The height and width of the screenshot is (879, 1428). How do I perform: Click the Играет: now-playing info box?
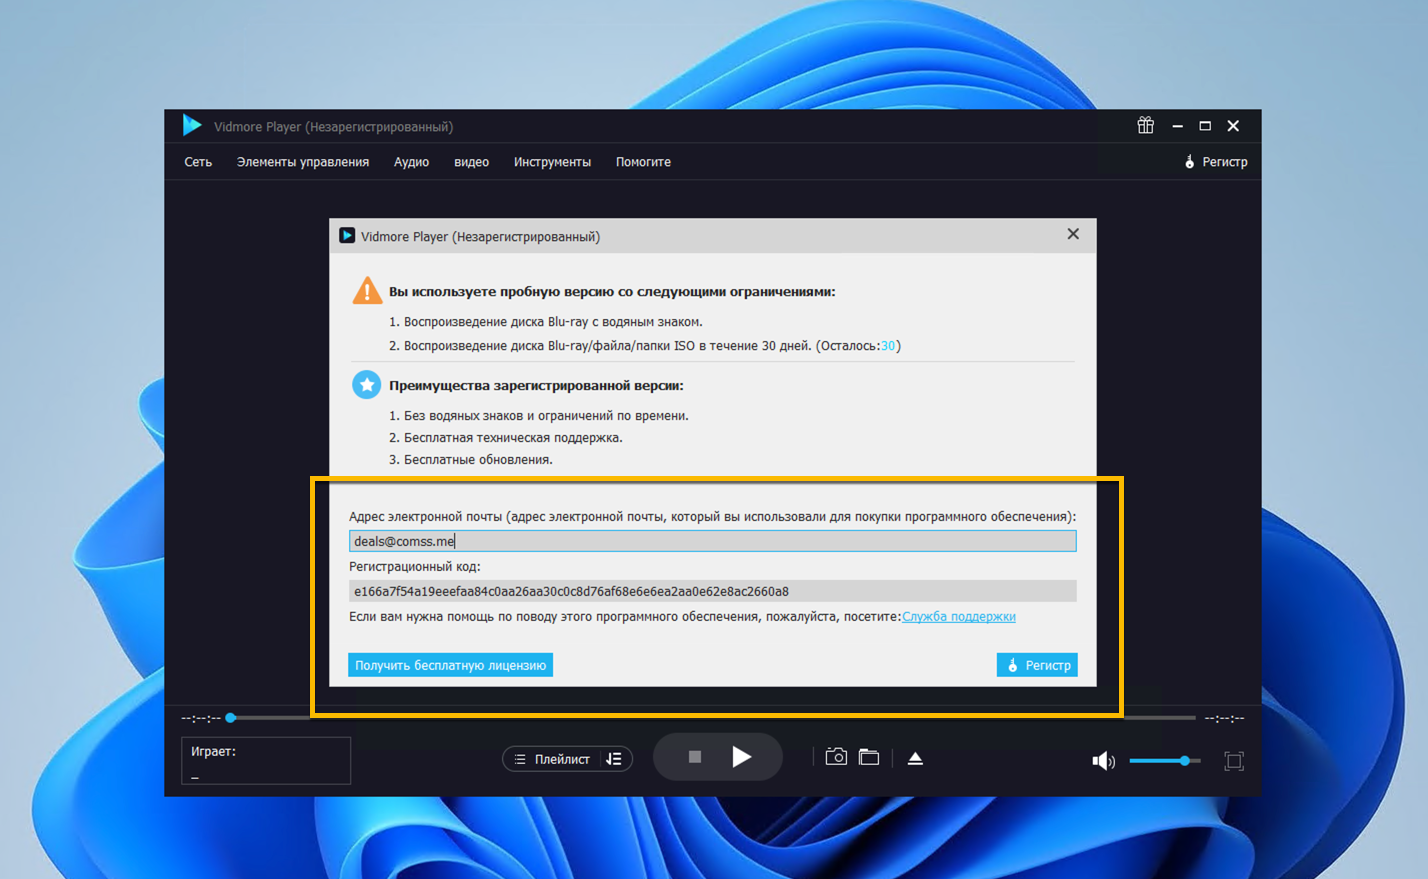pyautogui.click(x=266, y=761)
